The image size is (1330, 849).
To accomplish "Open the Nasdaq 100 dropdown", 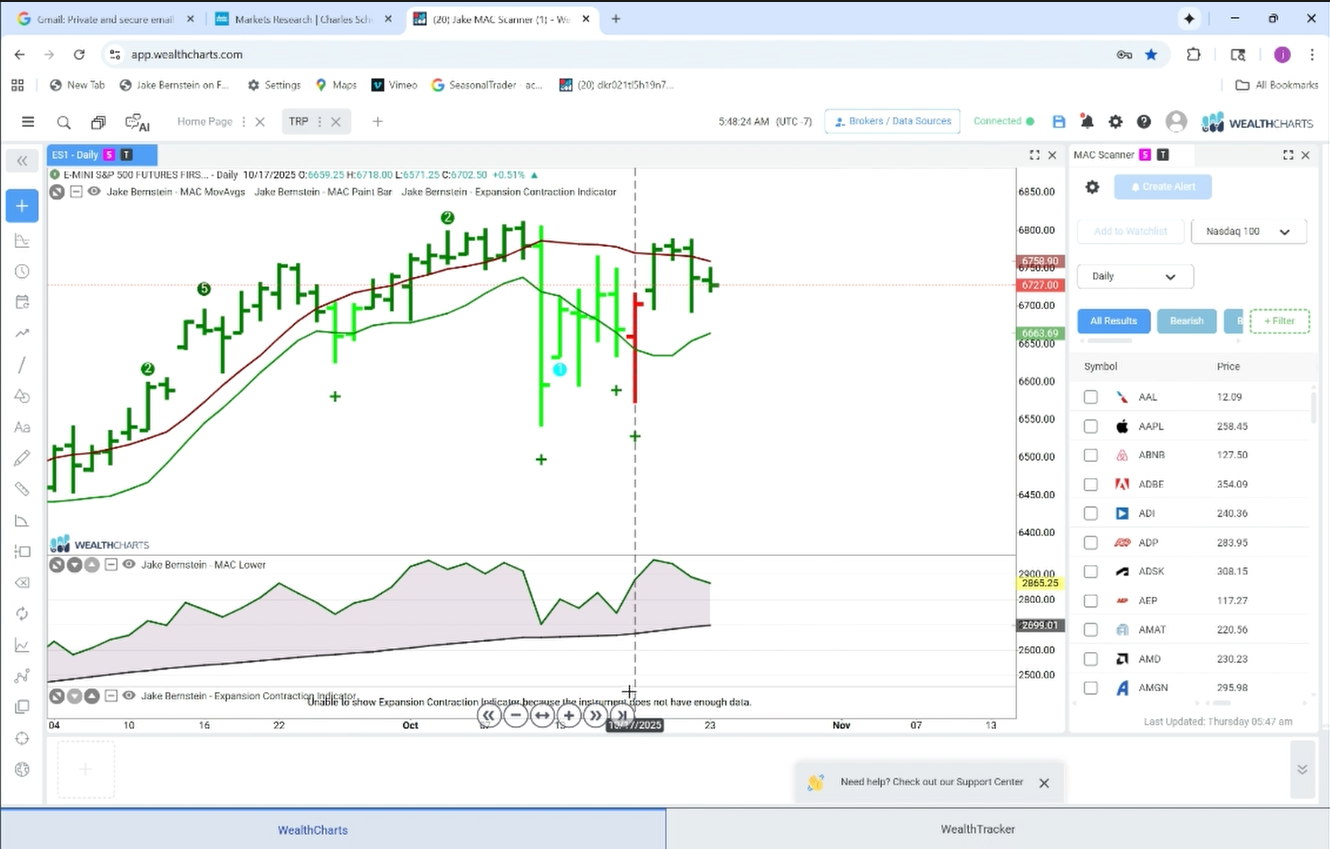I will pos(1249,231).
